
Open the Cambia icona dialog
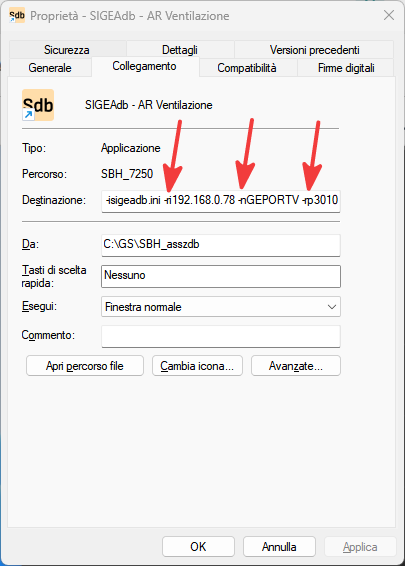pyautogui.click(x=197, y=366)
